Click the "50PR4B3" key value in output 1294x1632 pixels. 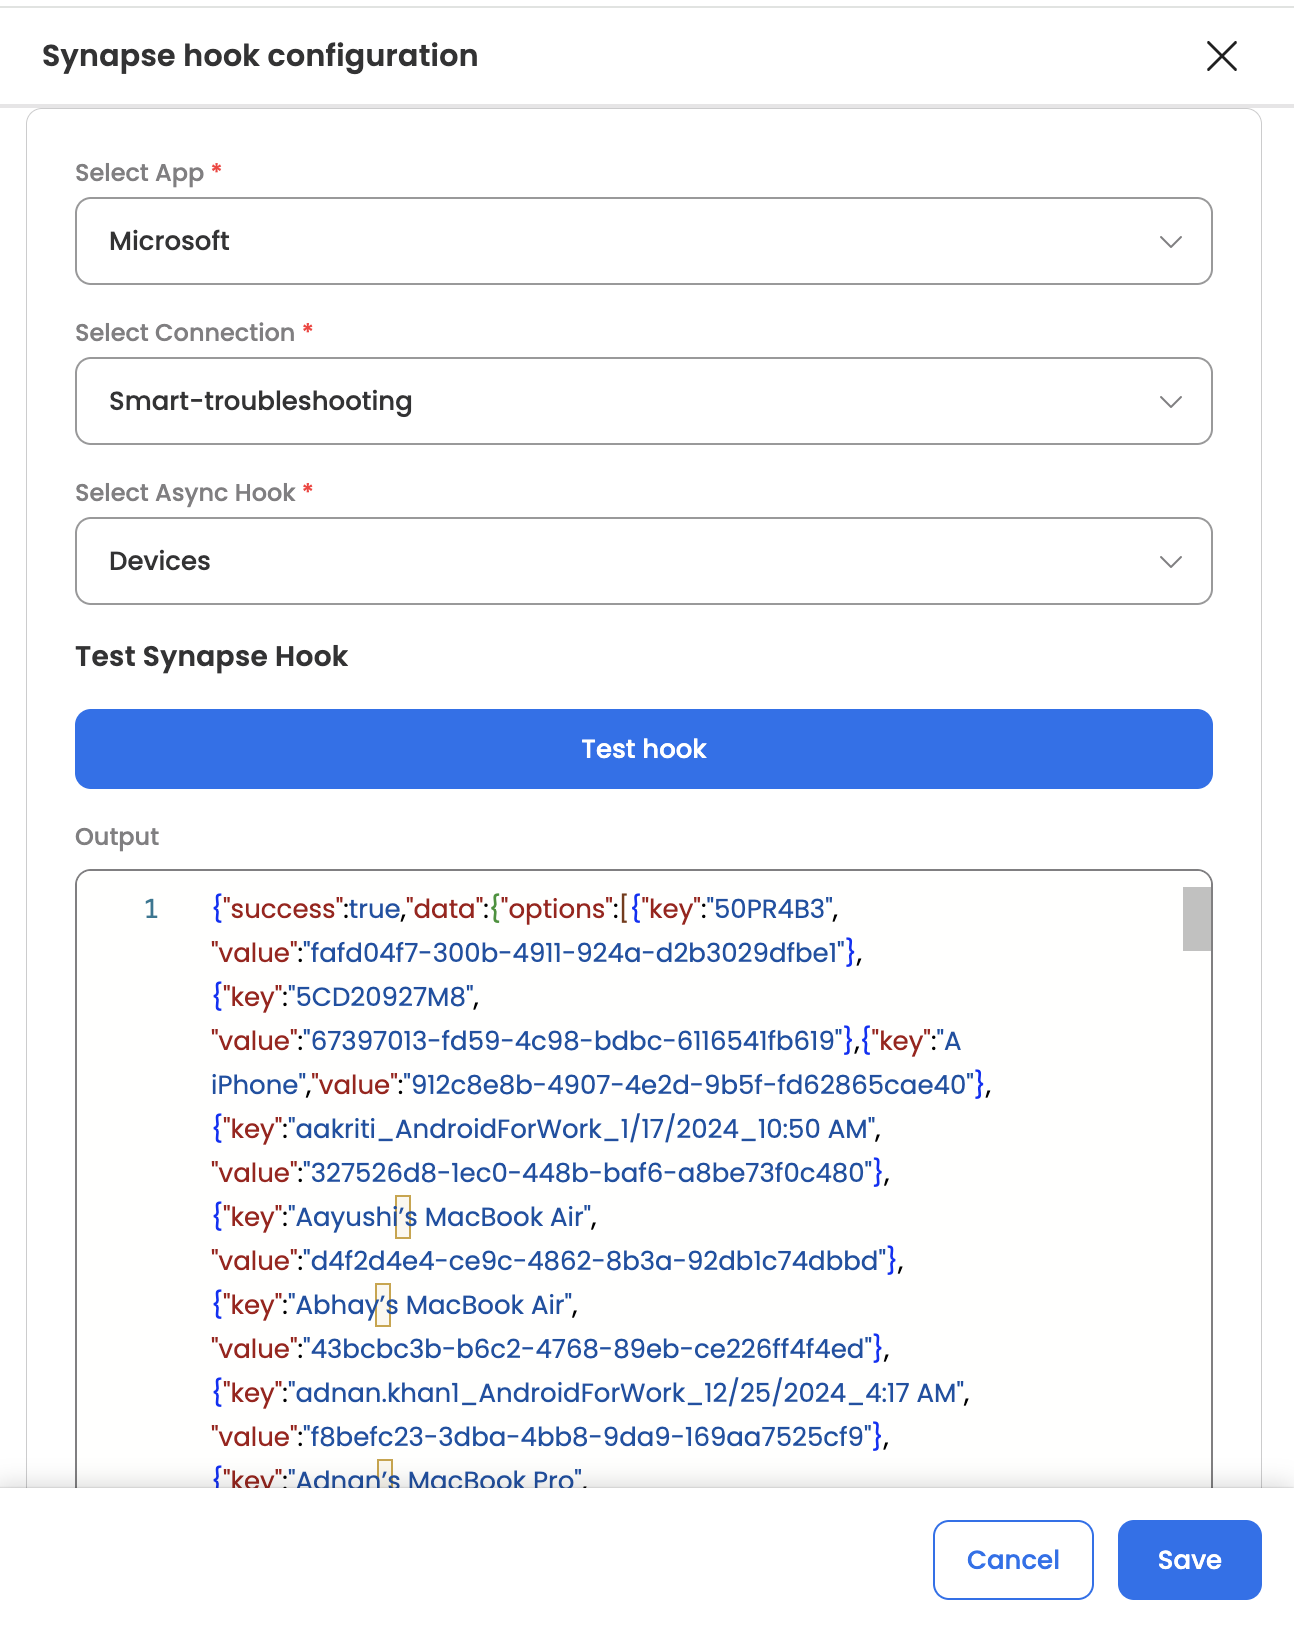tap(770, 909)
